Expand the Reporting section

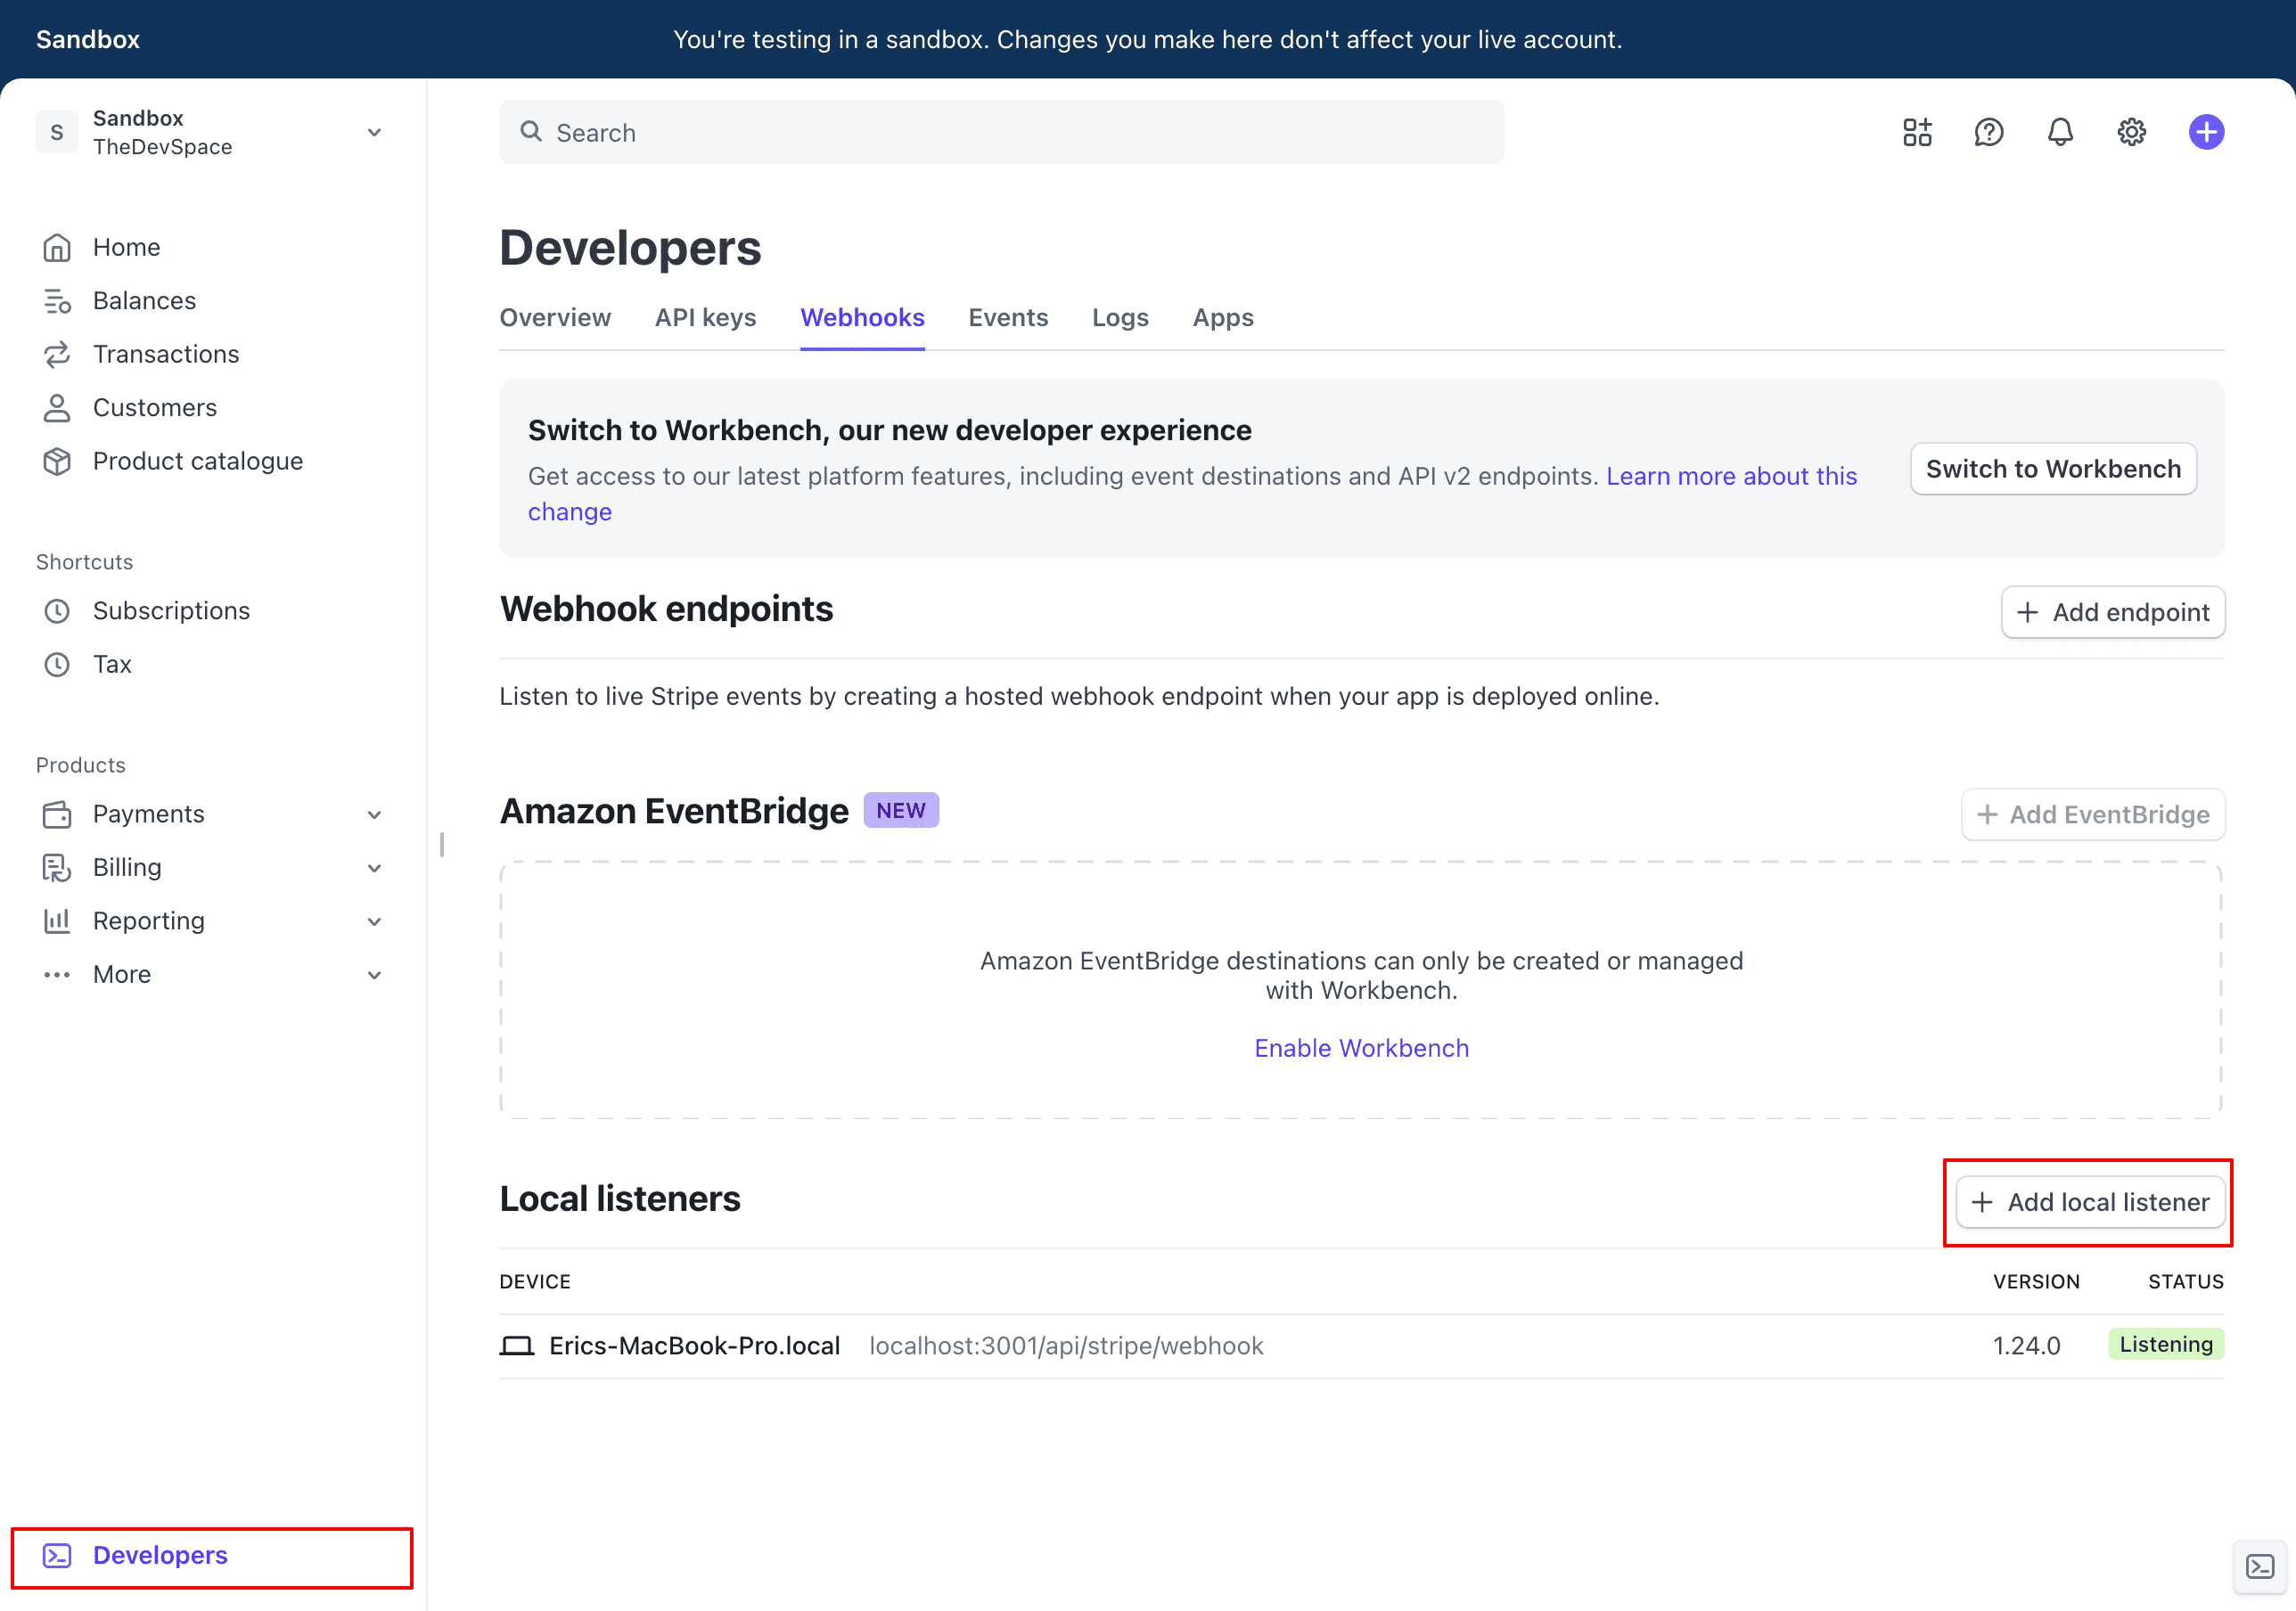click(374, 920)
